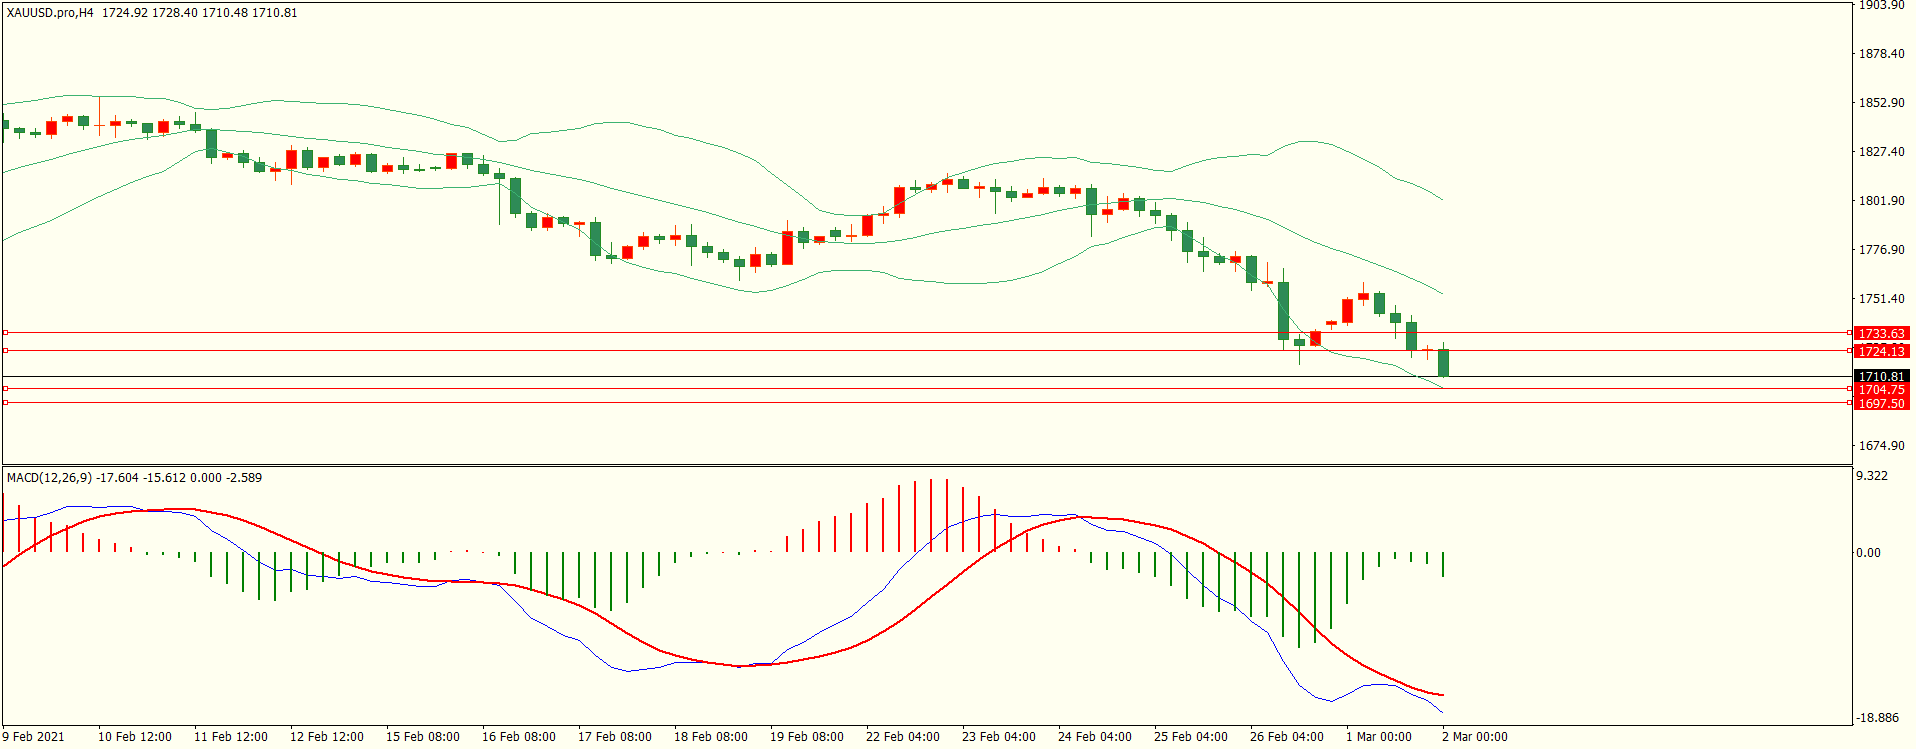
Task: Click the 24 Feb 04:00 time label
Action: [1095, 737]
